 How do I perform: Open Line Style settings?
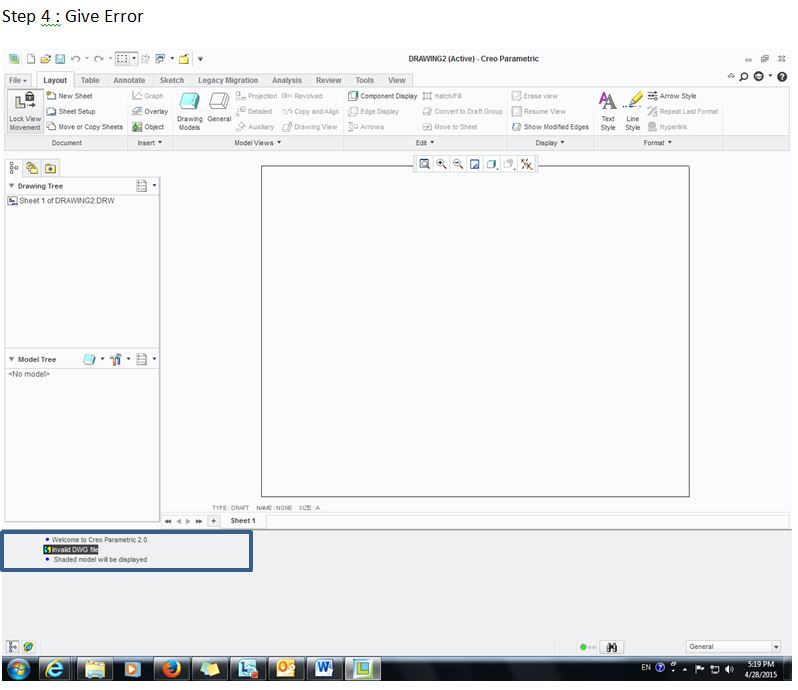pos(633,111)
